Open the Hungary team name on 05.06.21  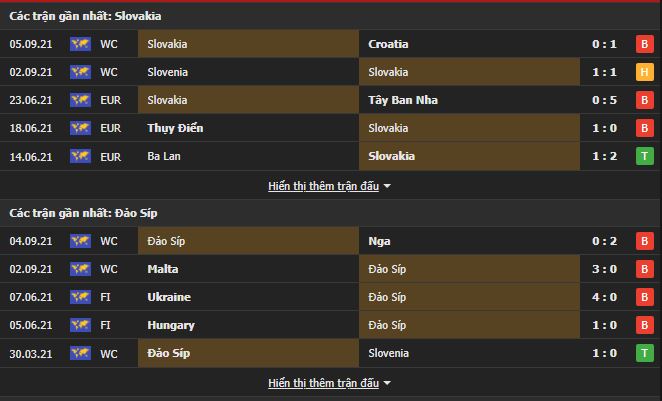170,325
